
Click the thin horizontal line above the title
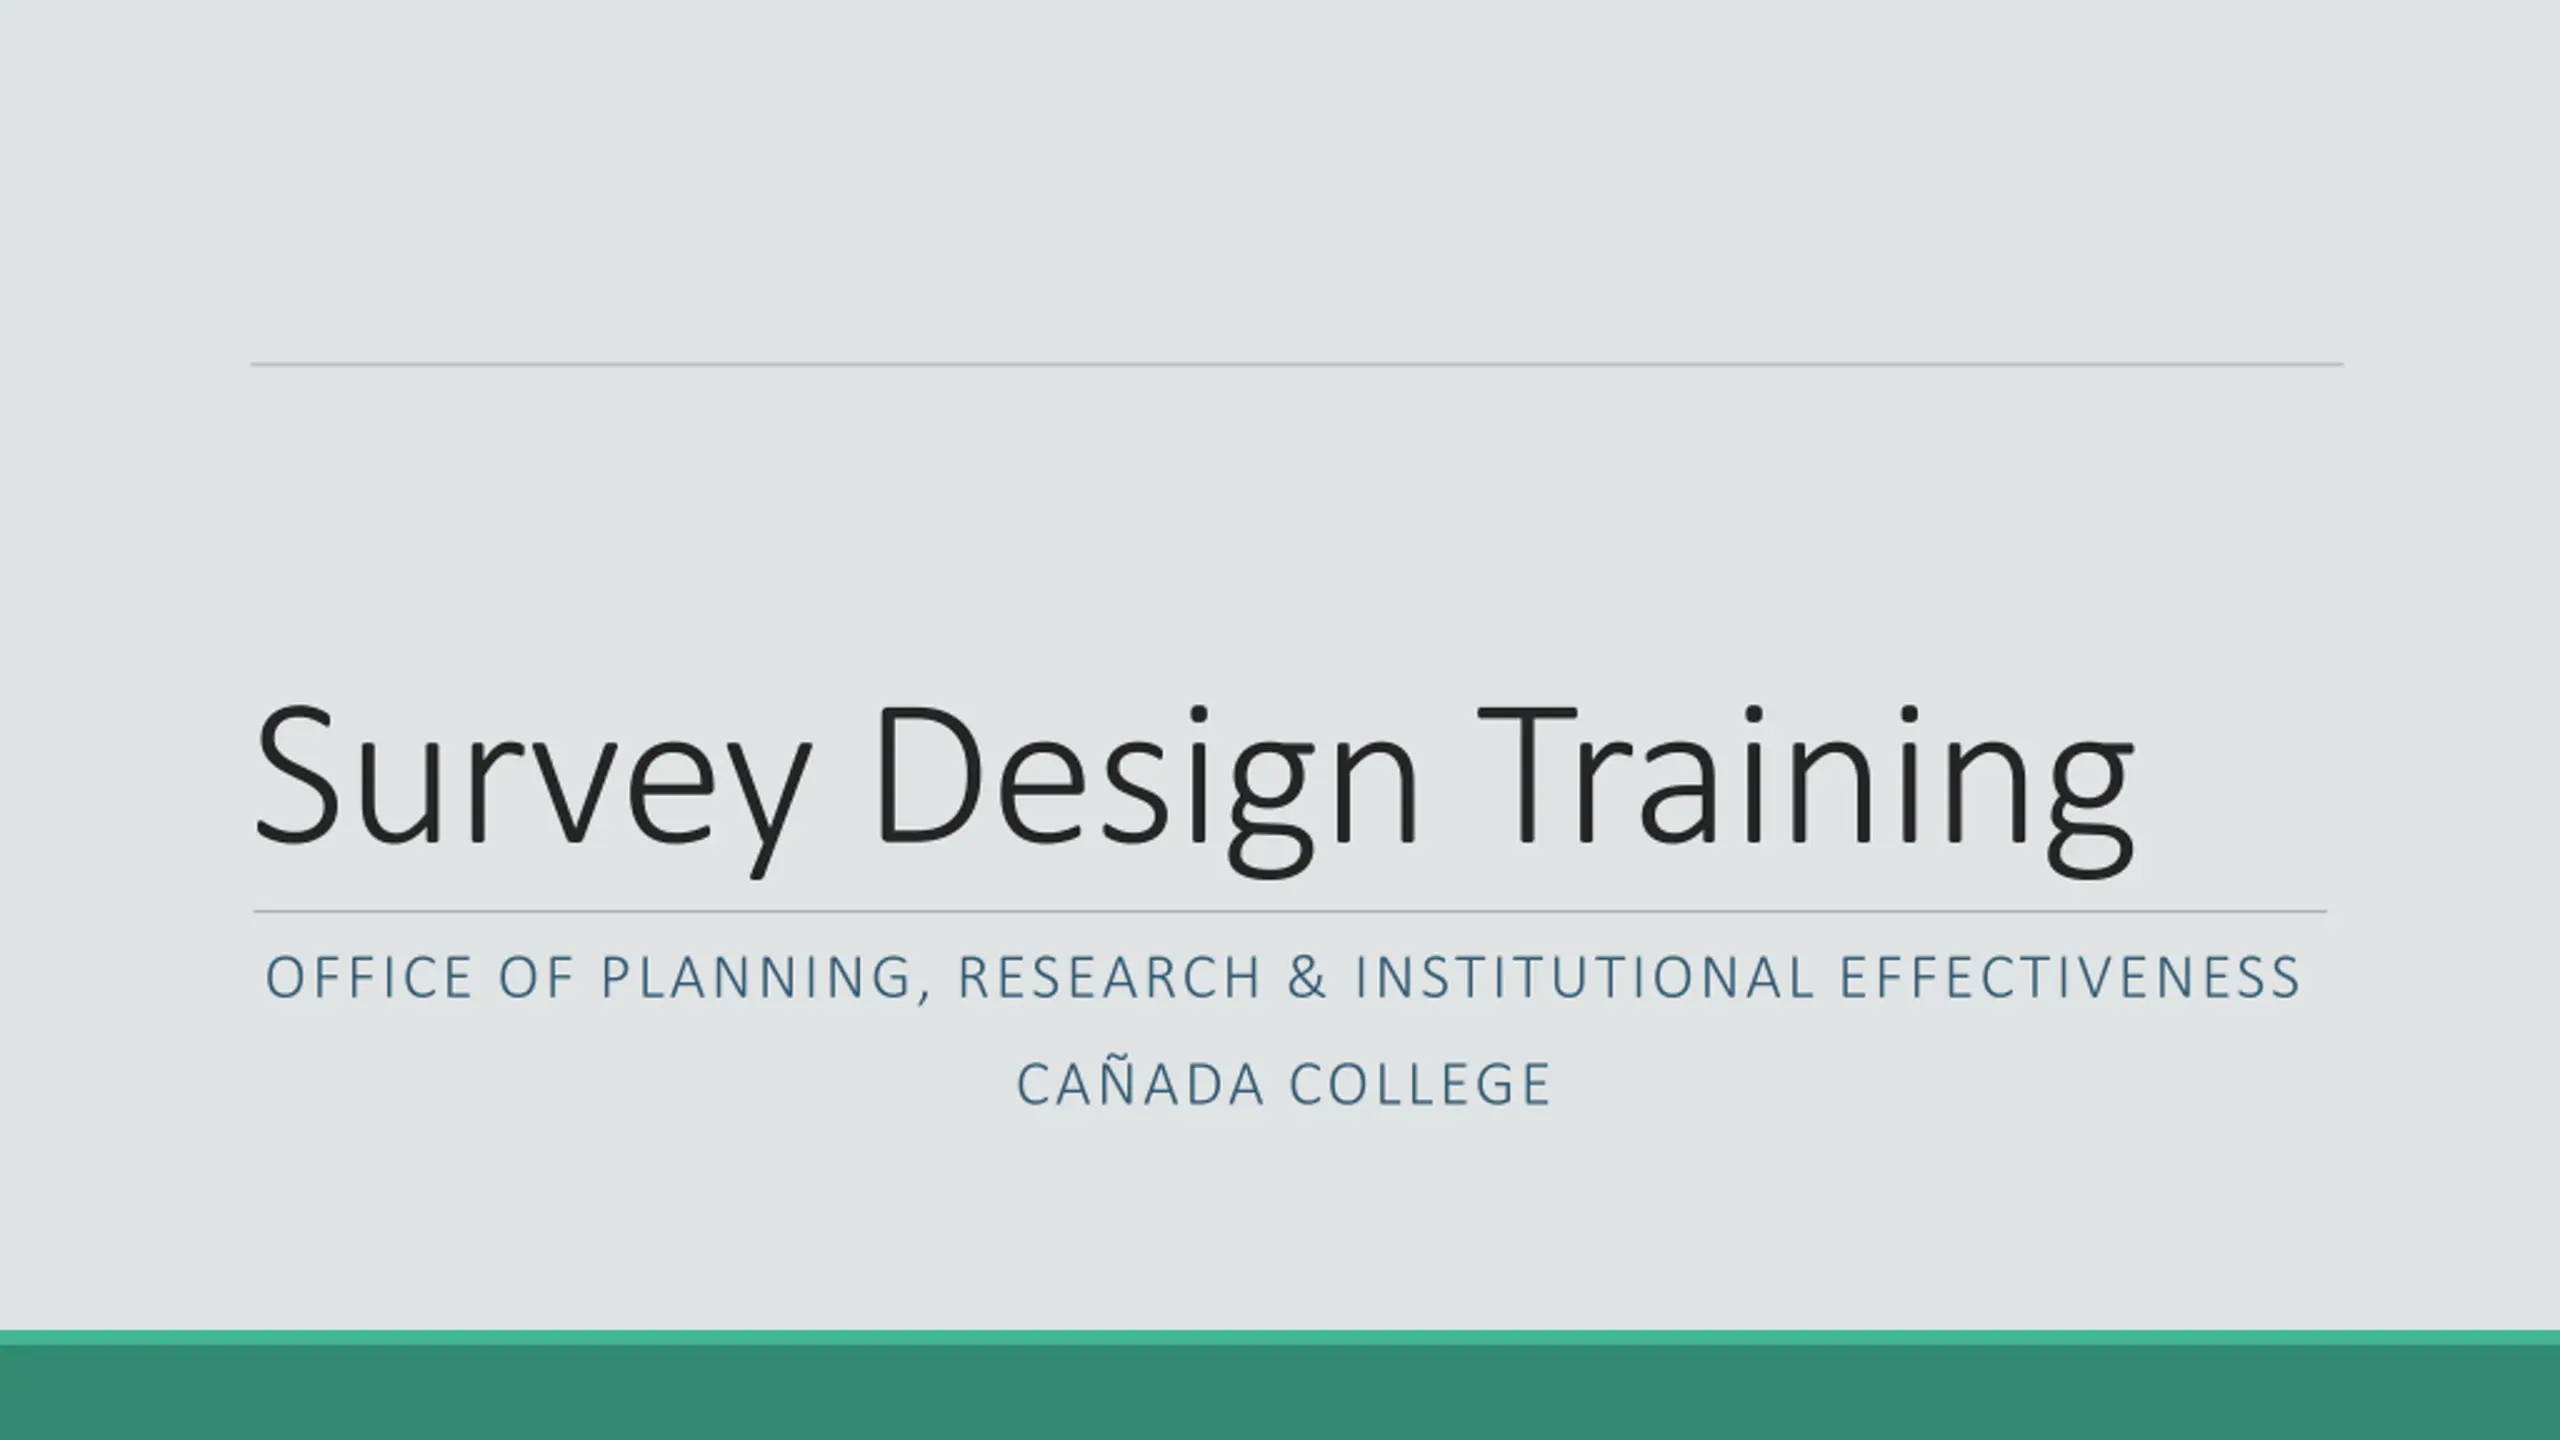(1297, 364)
